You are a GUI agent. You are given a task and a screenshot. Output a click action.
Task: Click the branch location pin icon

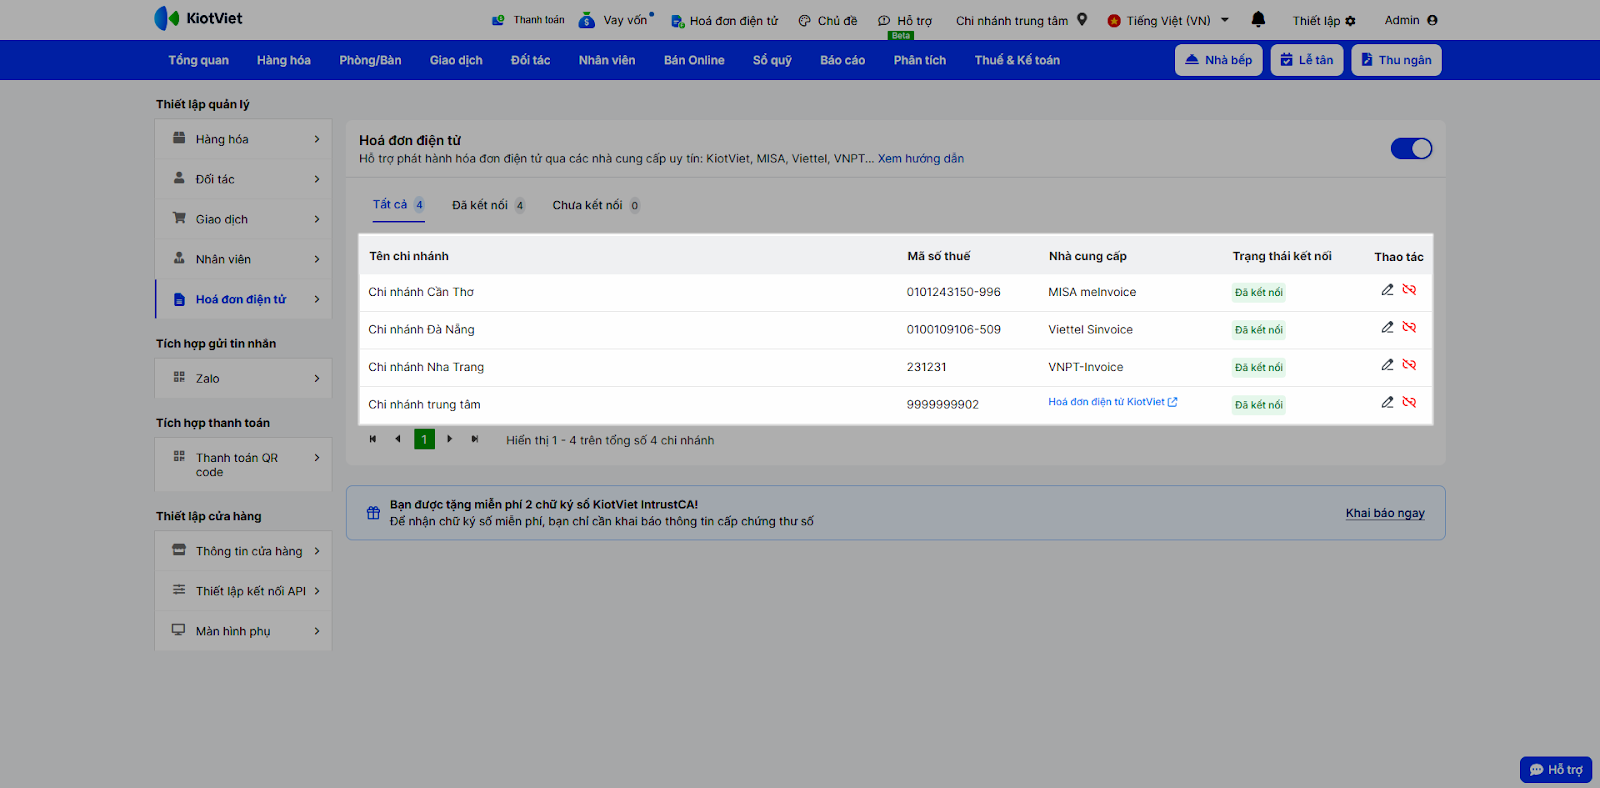pyautogui.click(x=1082, y=19)
